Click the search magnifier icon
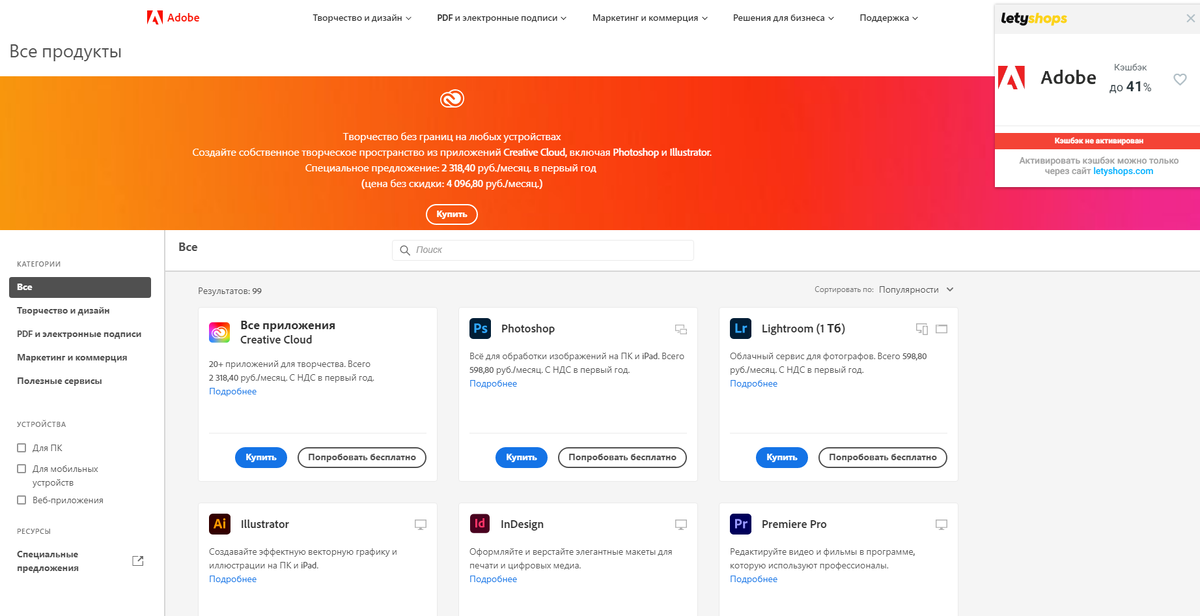The width and height of the screenshot is (1200, 616). pyautogui.click(x=405, y=250)
